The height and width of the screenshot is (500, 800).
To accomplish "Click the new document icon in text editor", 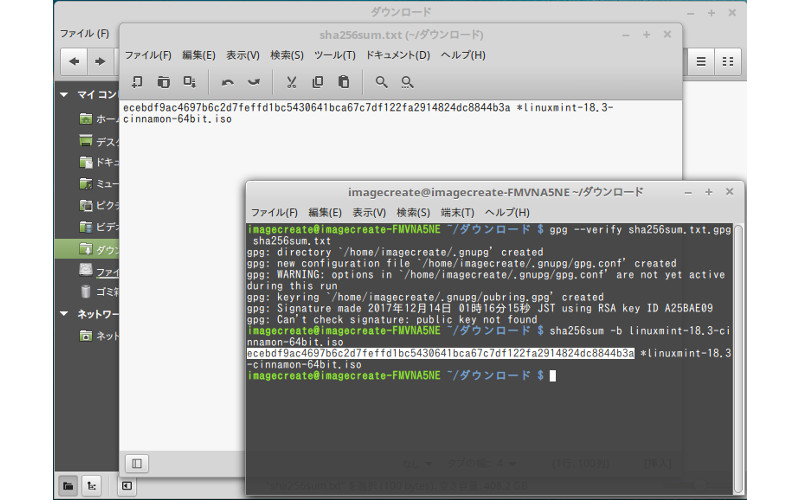I will click(137, 82).
